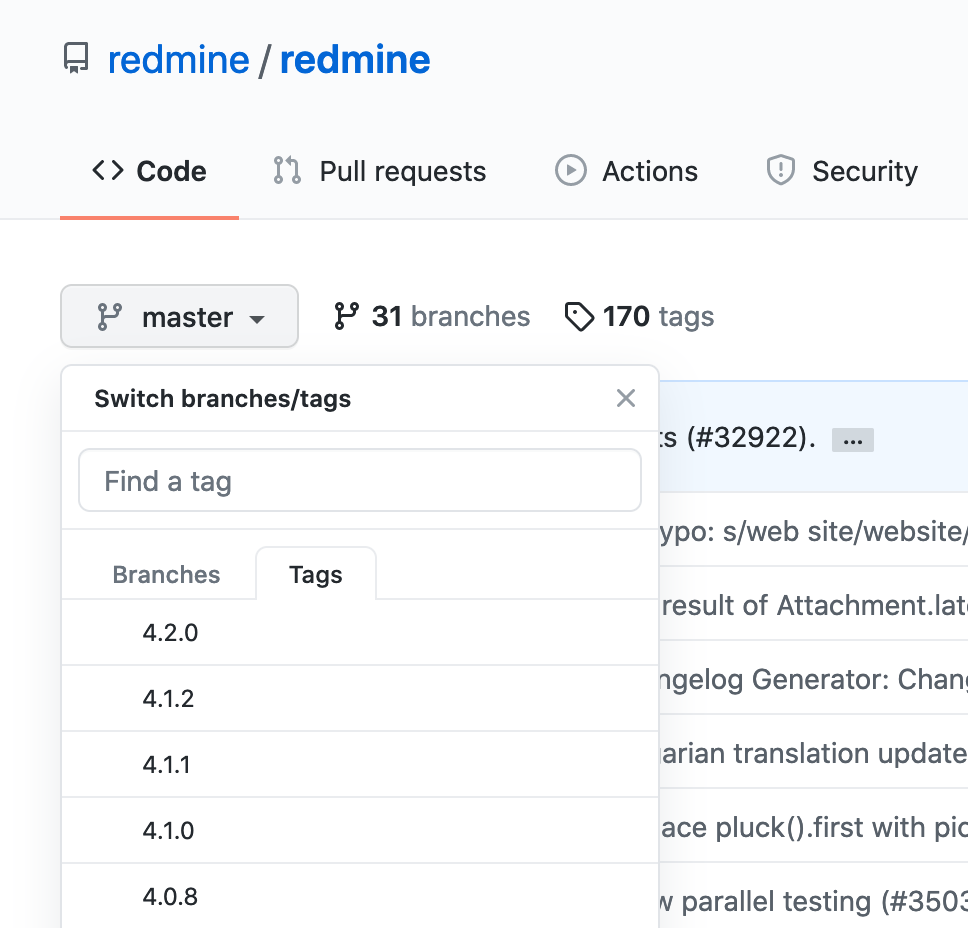
Task: Open parallel testing commit message
Action: [x=813, y=902]
